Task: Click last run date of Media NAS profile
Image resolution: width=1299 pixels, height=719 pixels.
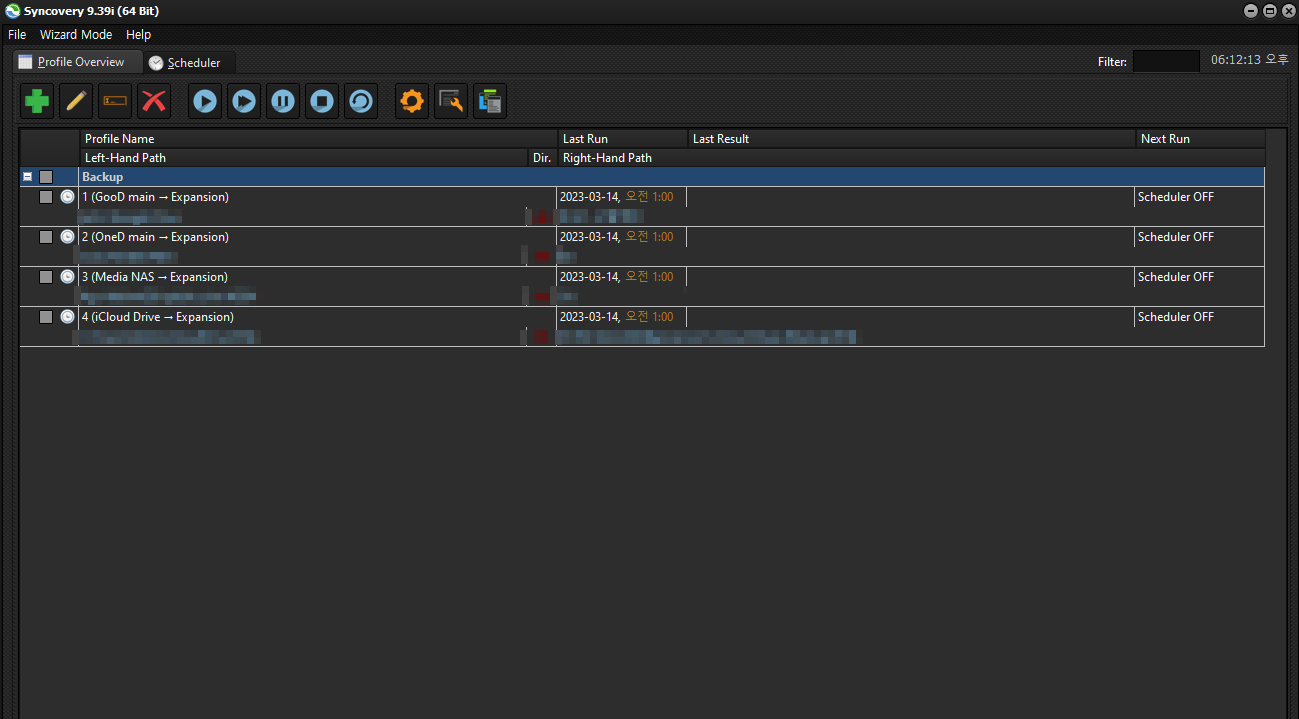Action: [x=616, y=277]
